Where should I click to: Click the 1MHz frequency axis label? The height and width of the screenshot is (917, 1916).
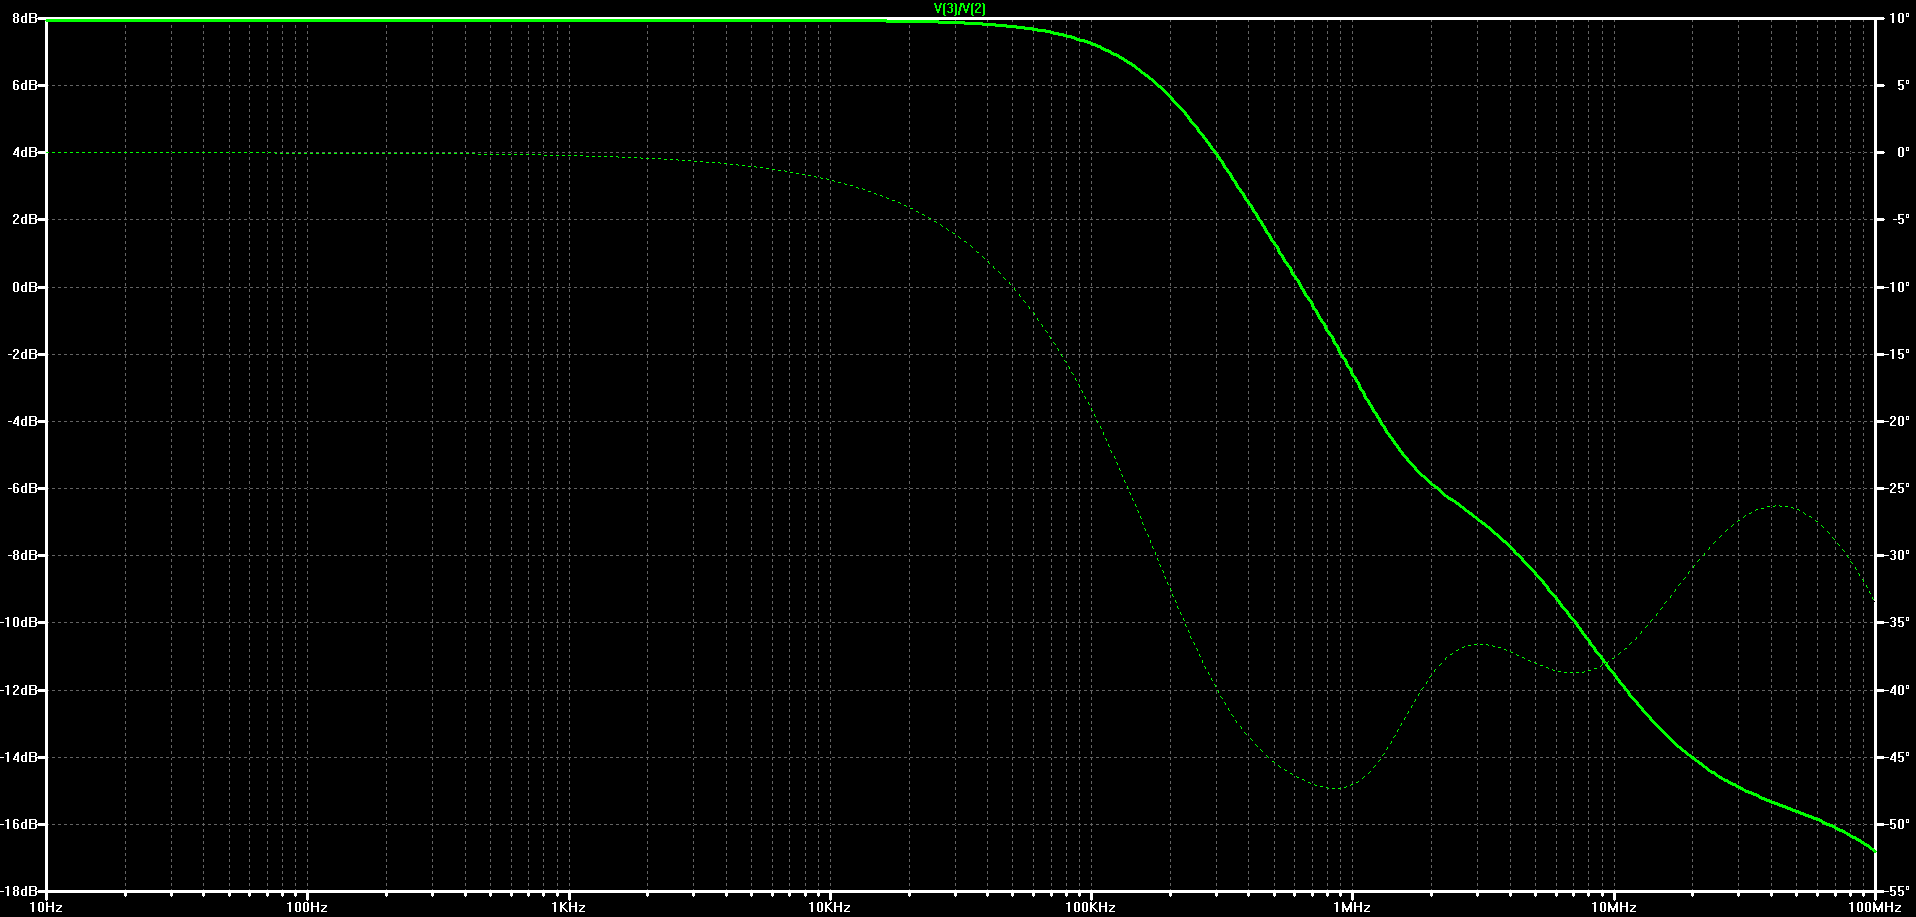(1351, 907)
